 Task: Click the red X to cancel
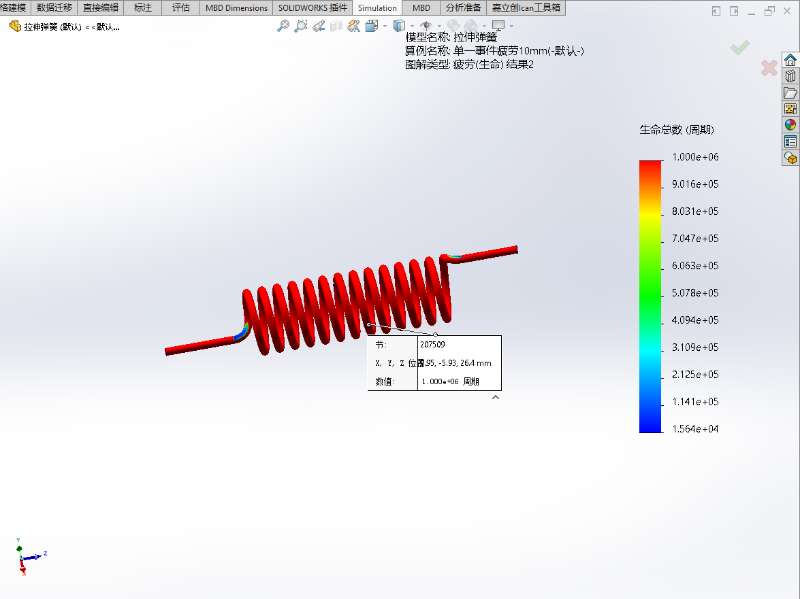769,68
